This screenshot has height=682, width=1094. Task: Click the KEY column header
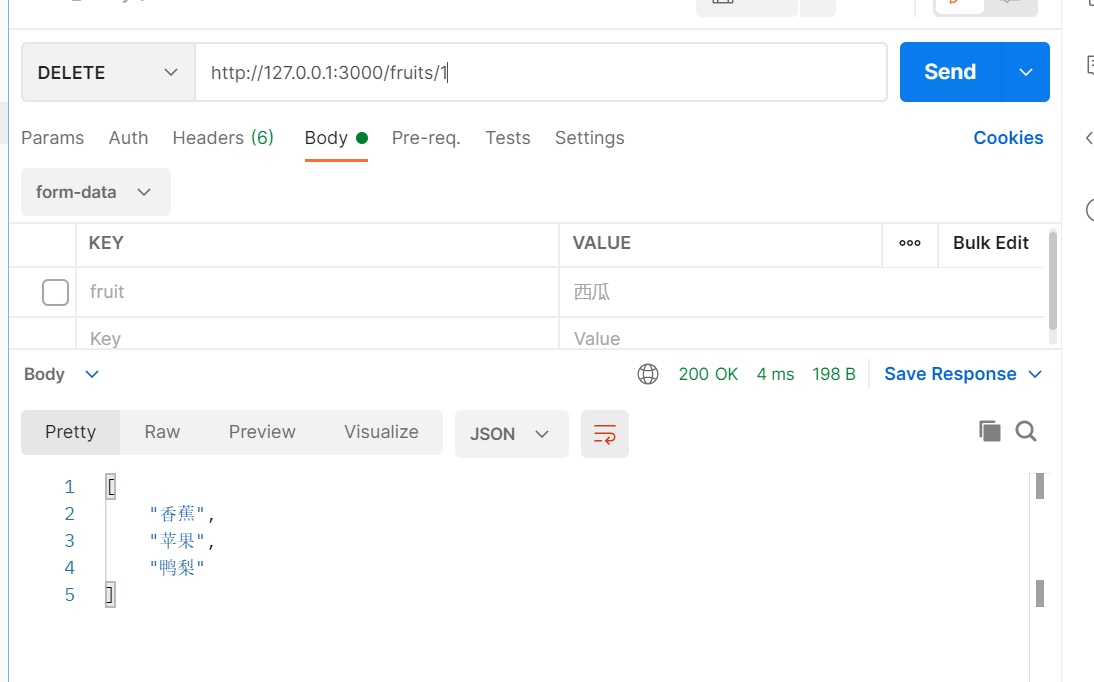point(106,243)
